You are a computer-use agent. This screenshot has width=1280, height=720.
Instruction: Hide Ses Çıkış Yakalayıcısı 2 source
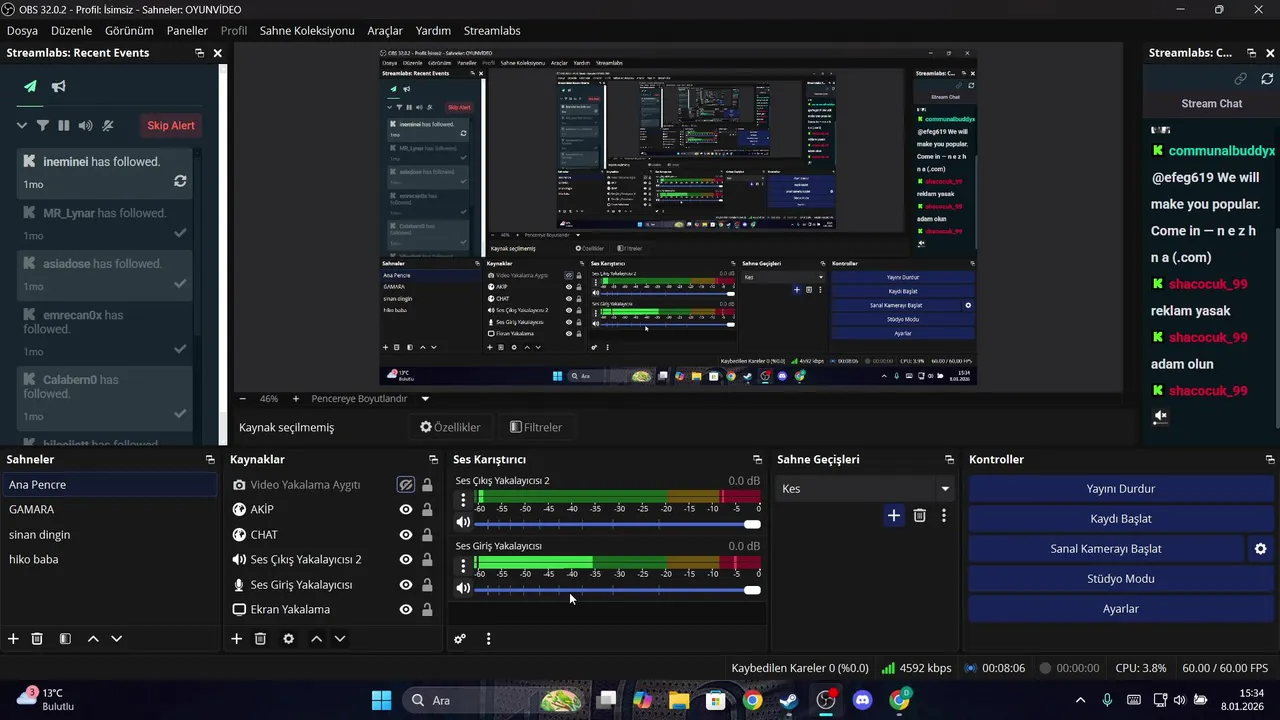pos(405,559)
